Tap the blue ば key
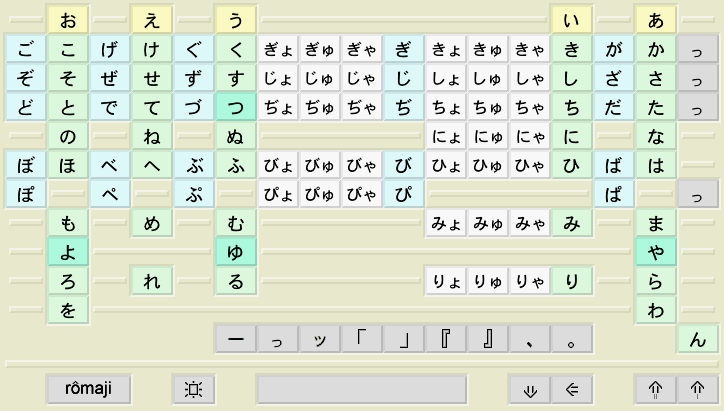 pyautogui.click(x=614, y=165)
